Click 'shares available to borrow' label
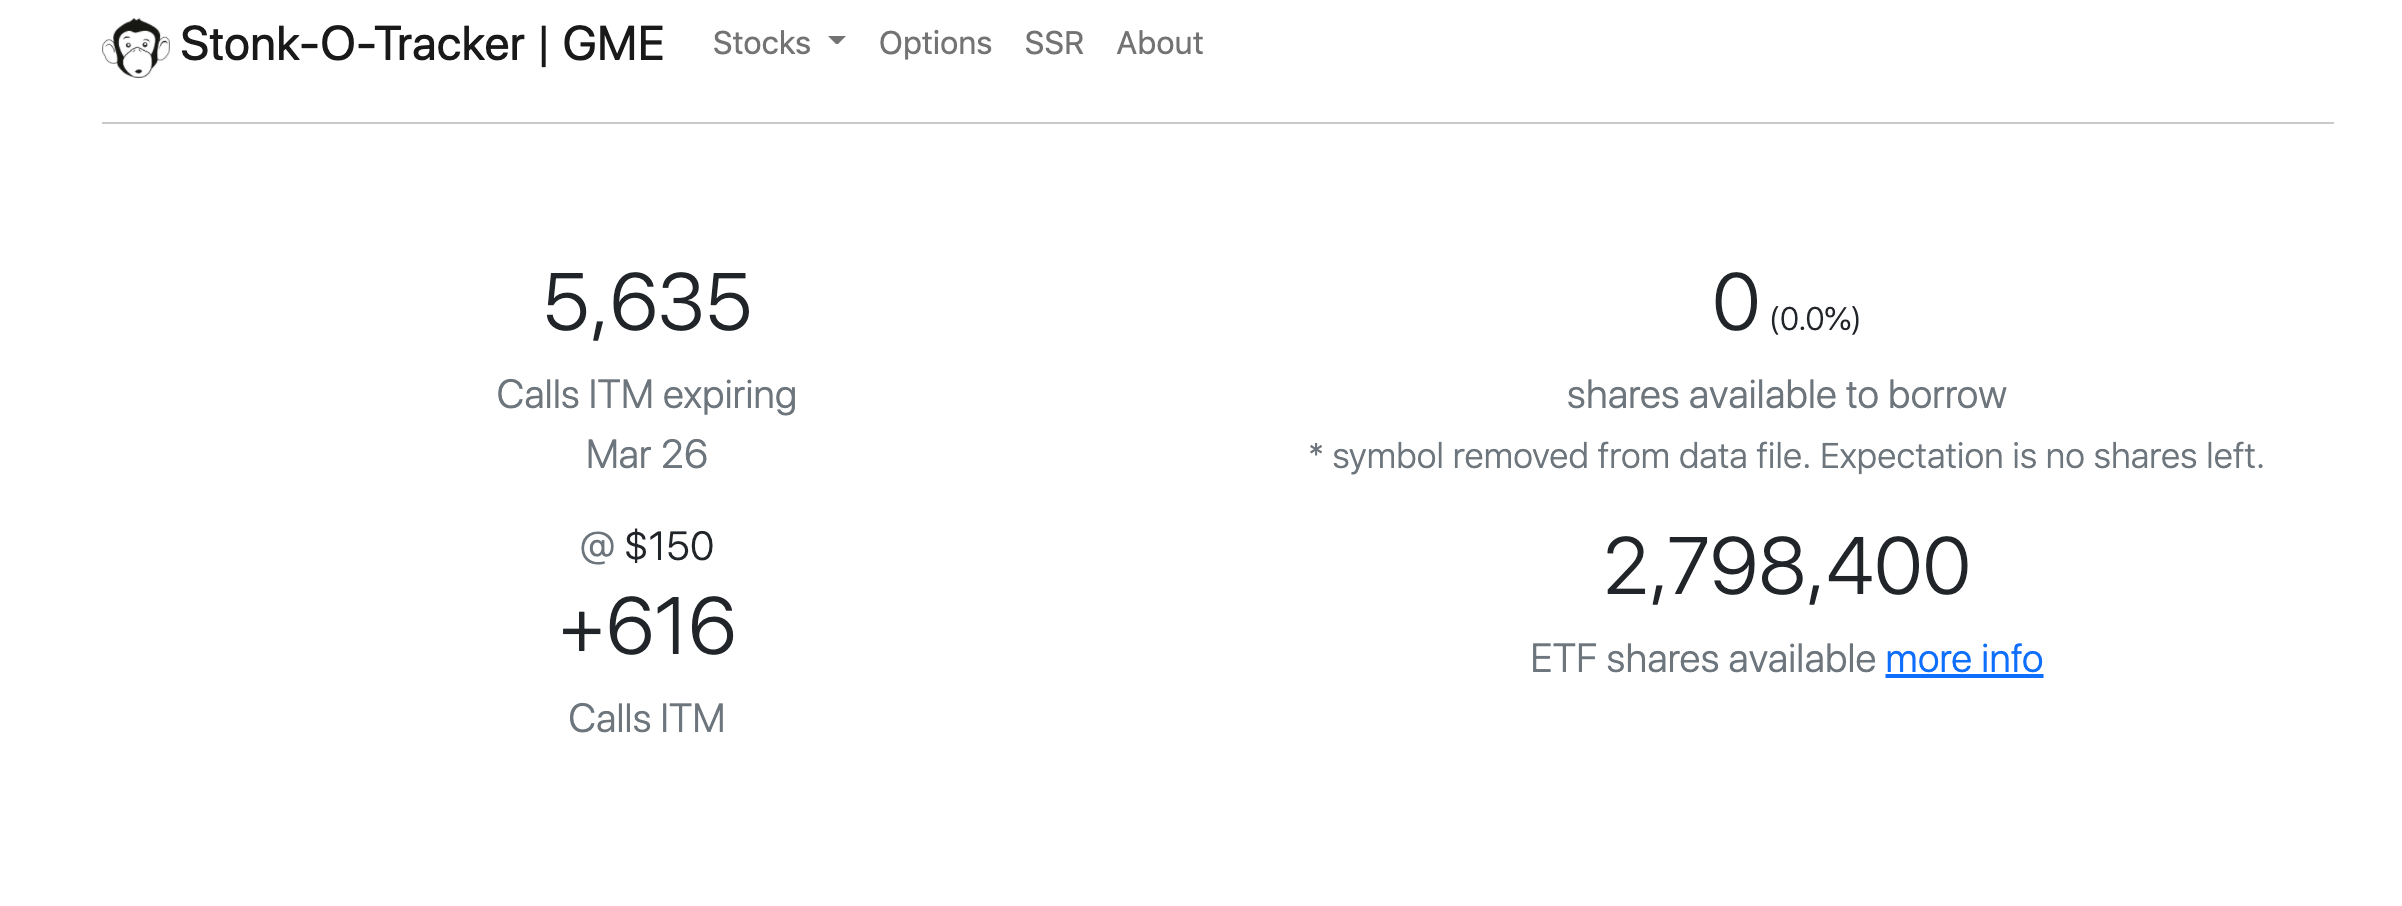 pos(1786,395)
